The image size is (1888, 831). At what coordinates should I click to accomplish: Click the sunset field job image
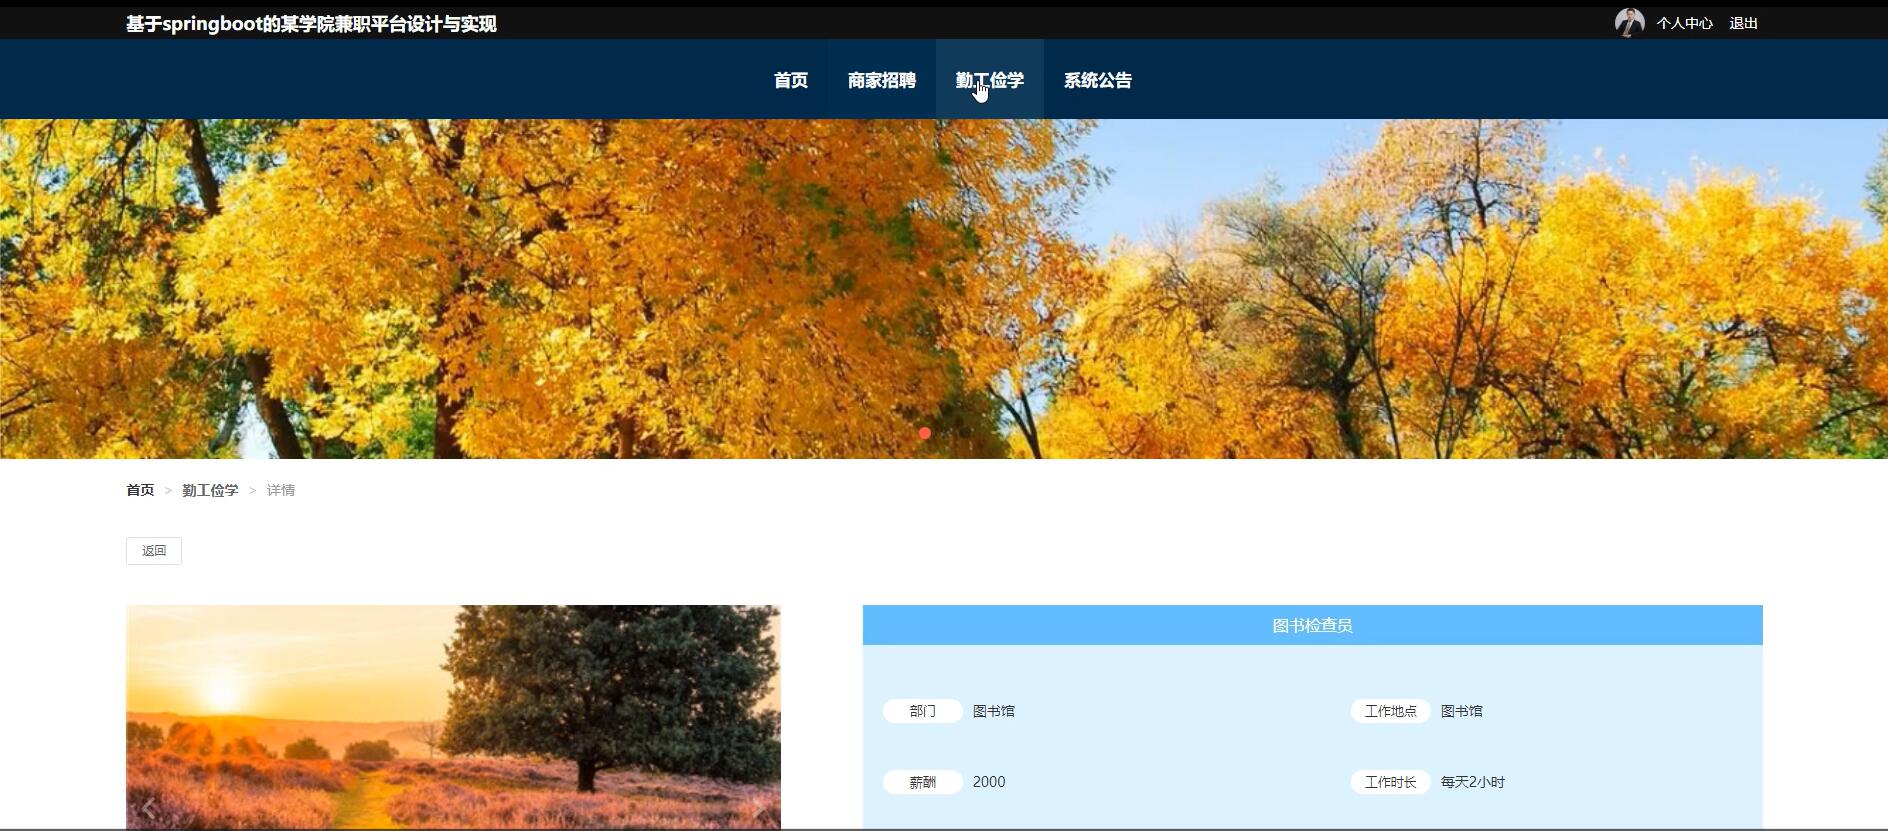coord(453,717)
